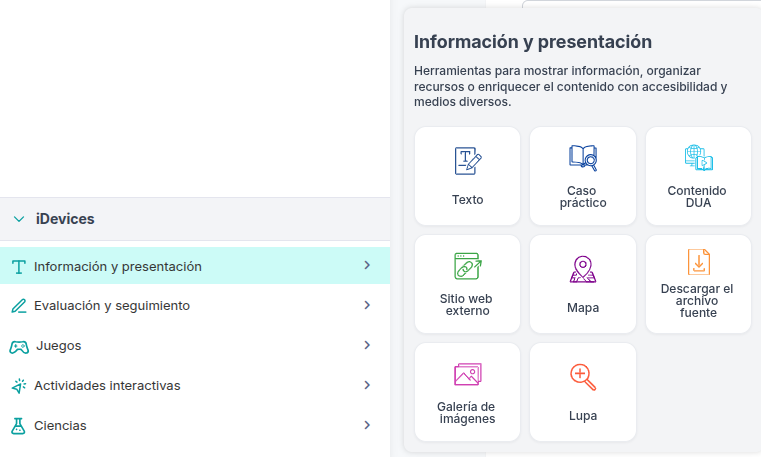The image size is (761, 457).
Task: Open the Información y presentación category
Action: pos(117,266)
